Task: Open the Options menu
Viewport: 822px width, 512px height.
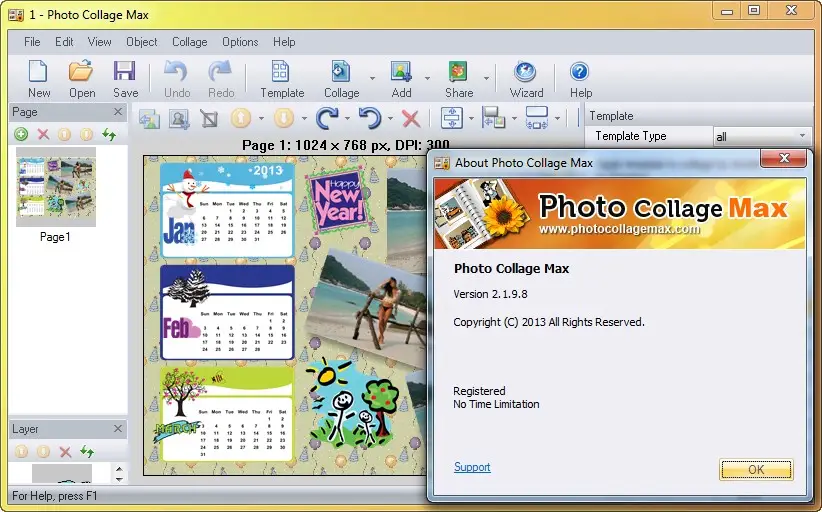Action: pyautogui.click(x=240, y=42)
